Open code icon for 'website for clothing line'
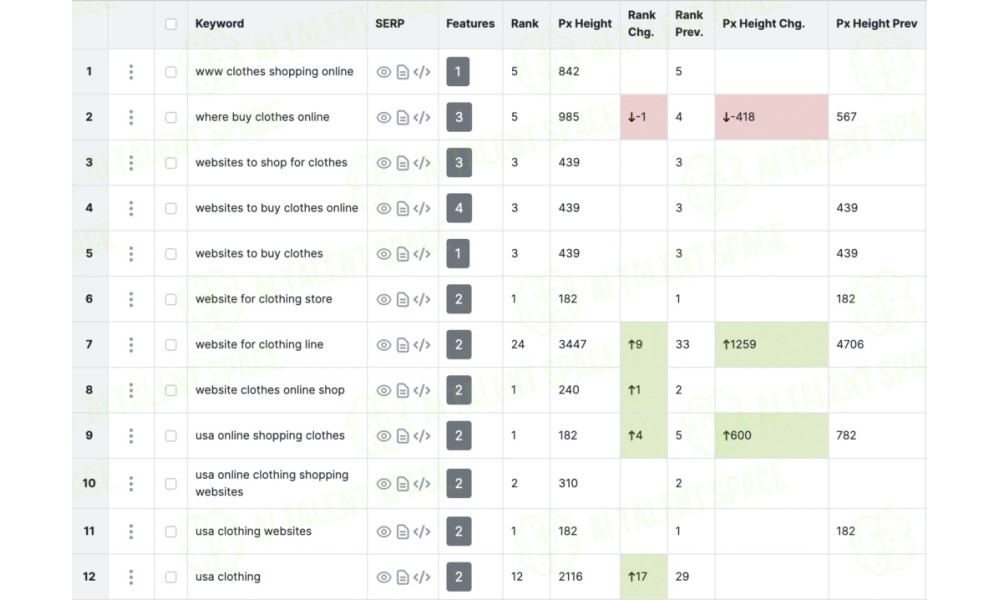 pyautogui.click(x=422, y=345)
